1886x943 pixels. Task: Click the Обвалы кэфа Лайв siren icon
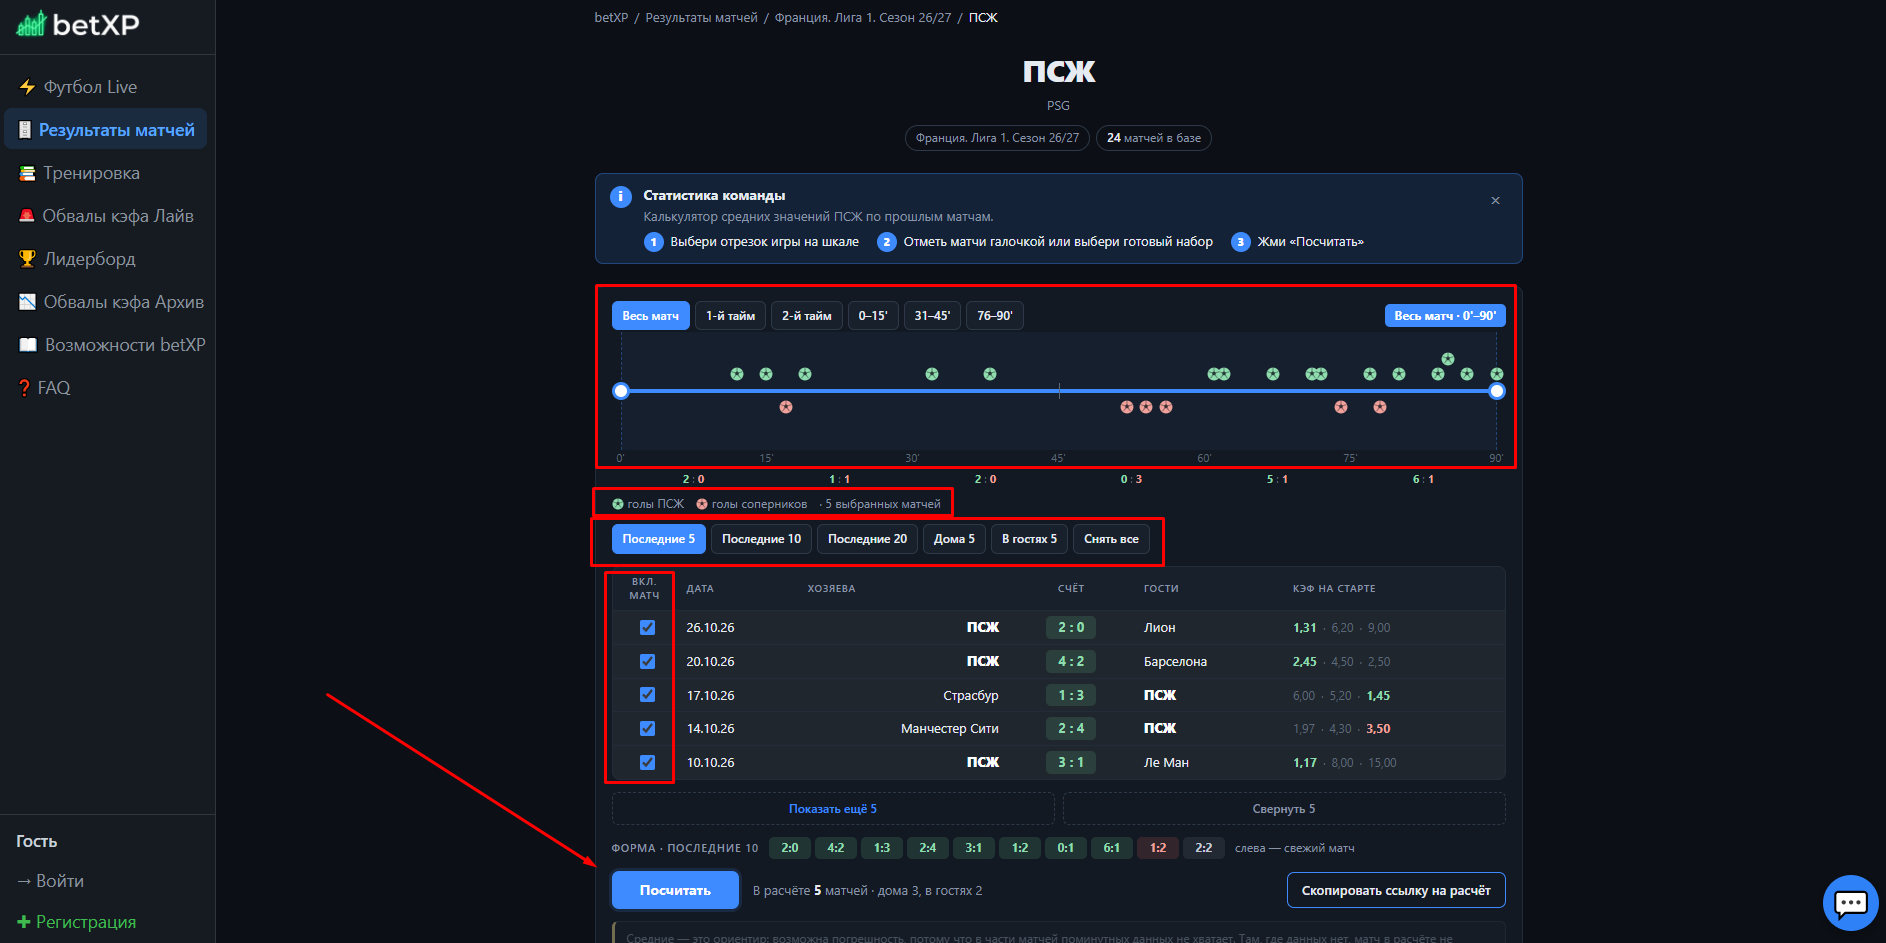(x=27, y=216)
